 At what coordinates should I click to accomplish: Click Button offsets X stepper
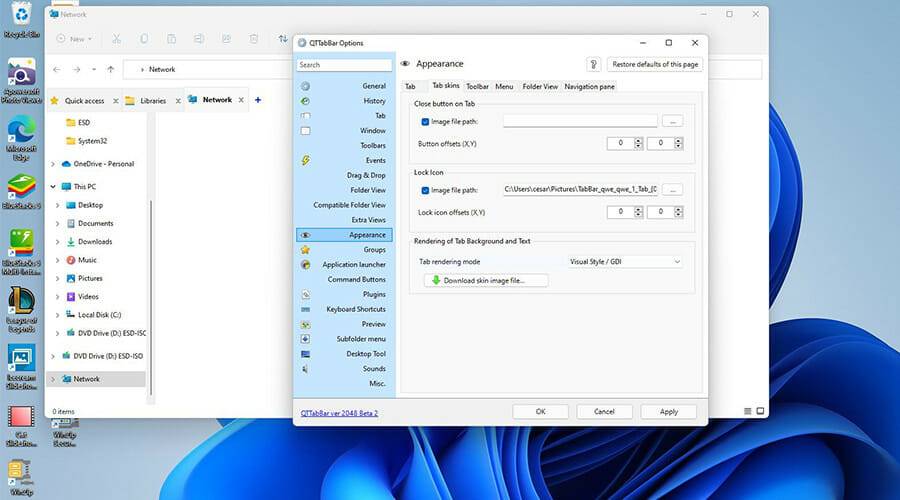coord(638,143)
